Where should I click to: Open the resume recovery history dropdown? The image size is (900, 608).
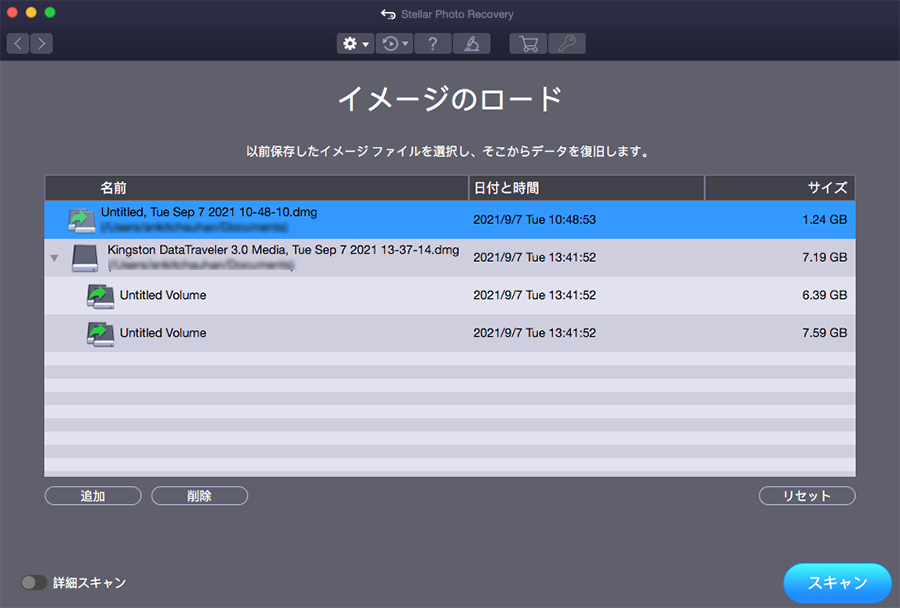tap(394, 44)
